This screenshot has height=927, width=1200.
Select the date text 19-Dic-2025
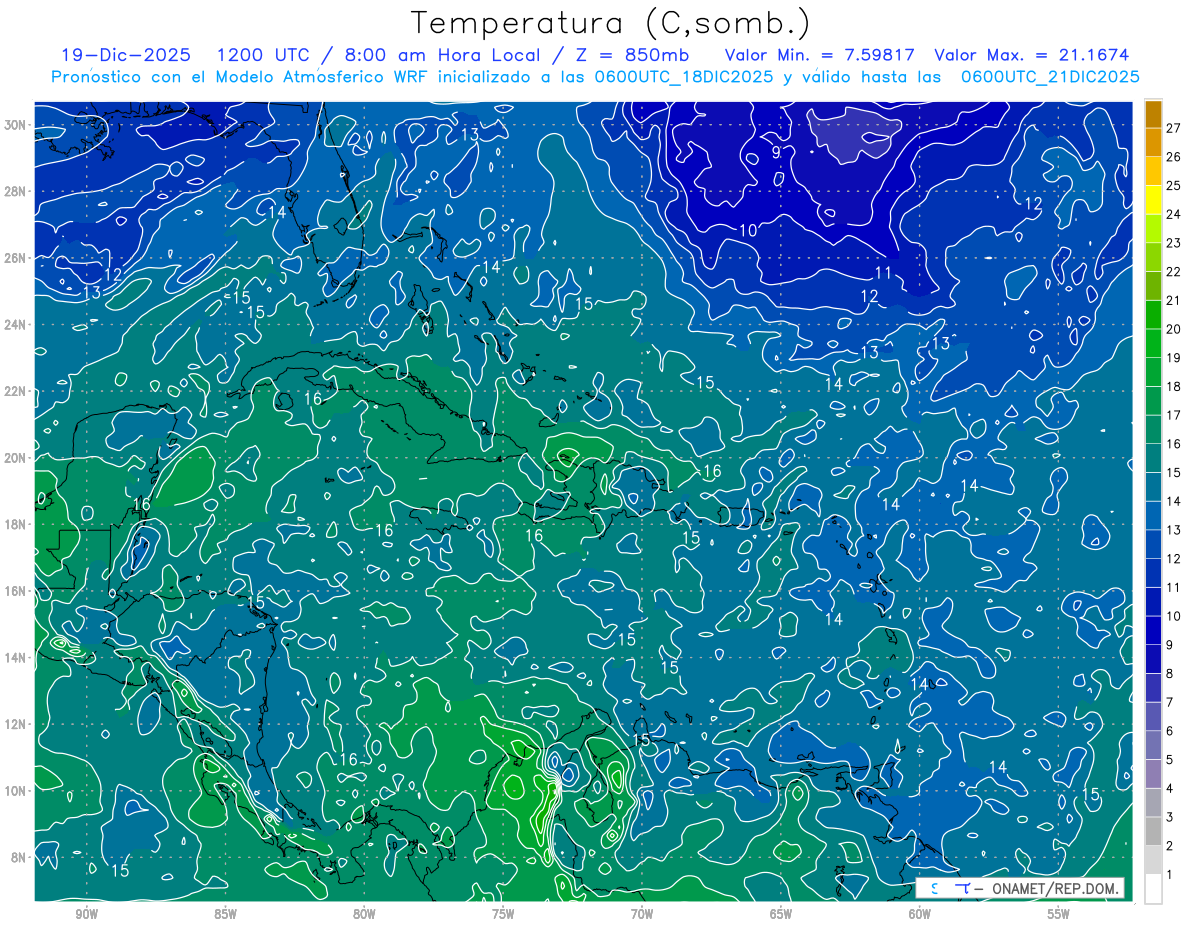click(126, 55)
